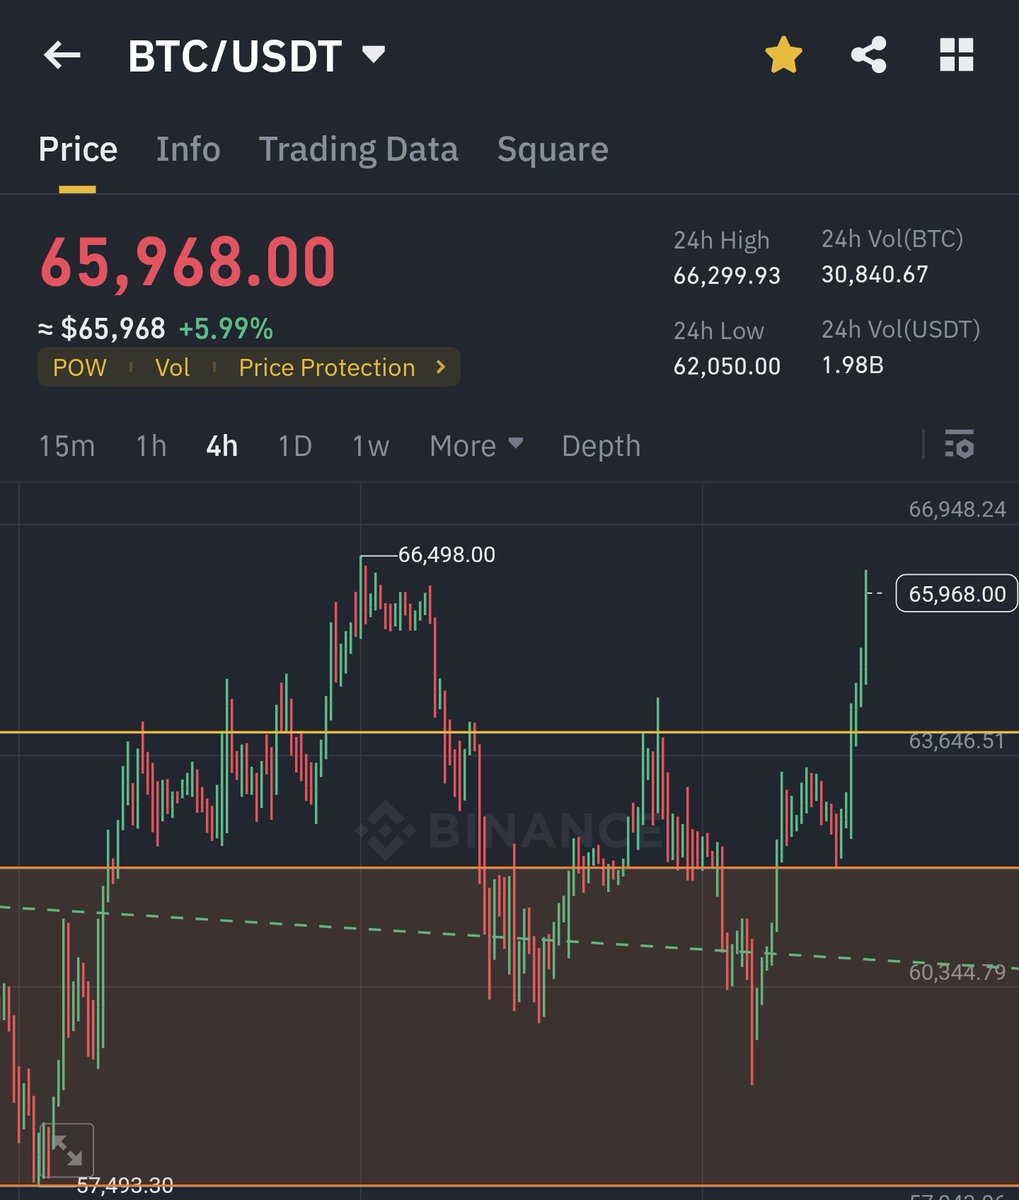Toggle the favorite star icon

(x=784, y=55)
